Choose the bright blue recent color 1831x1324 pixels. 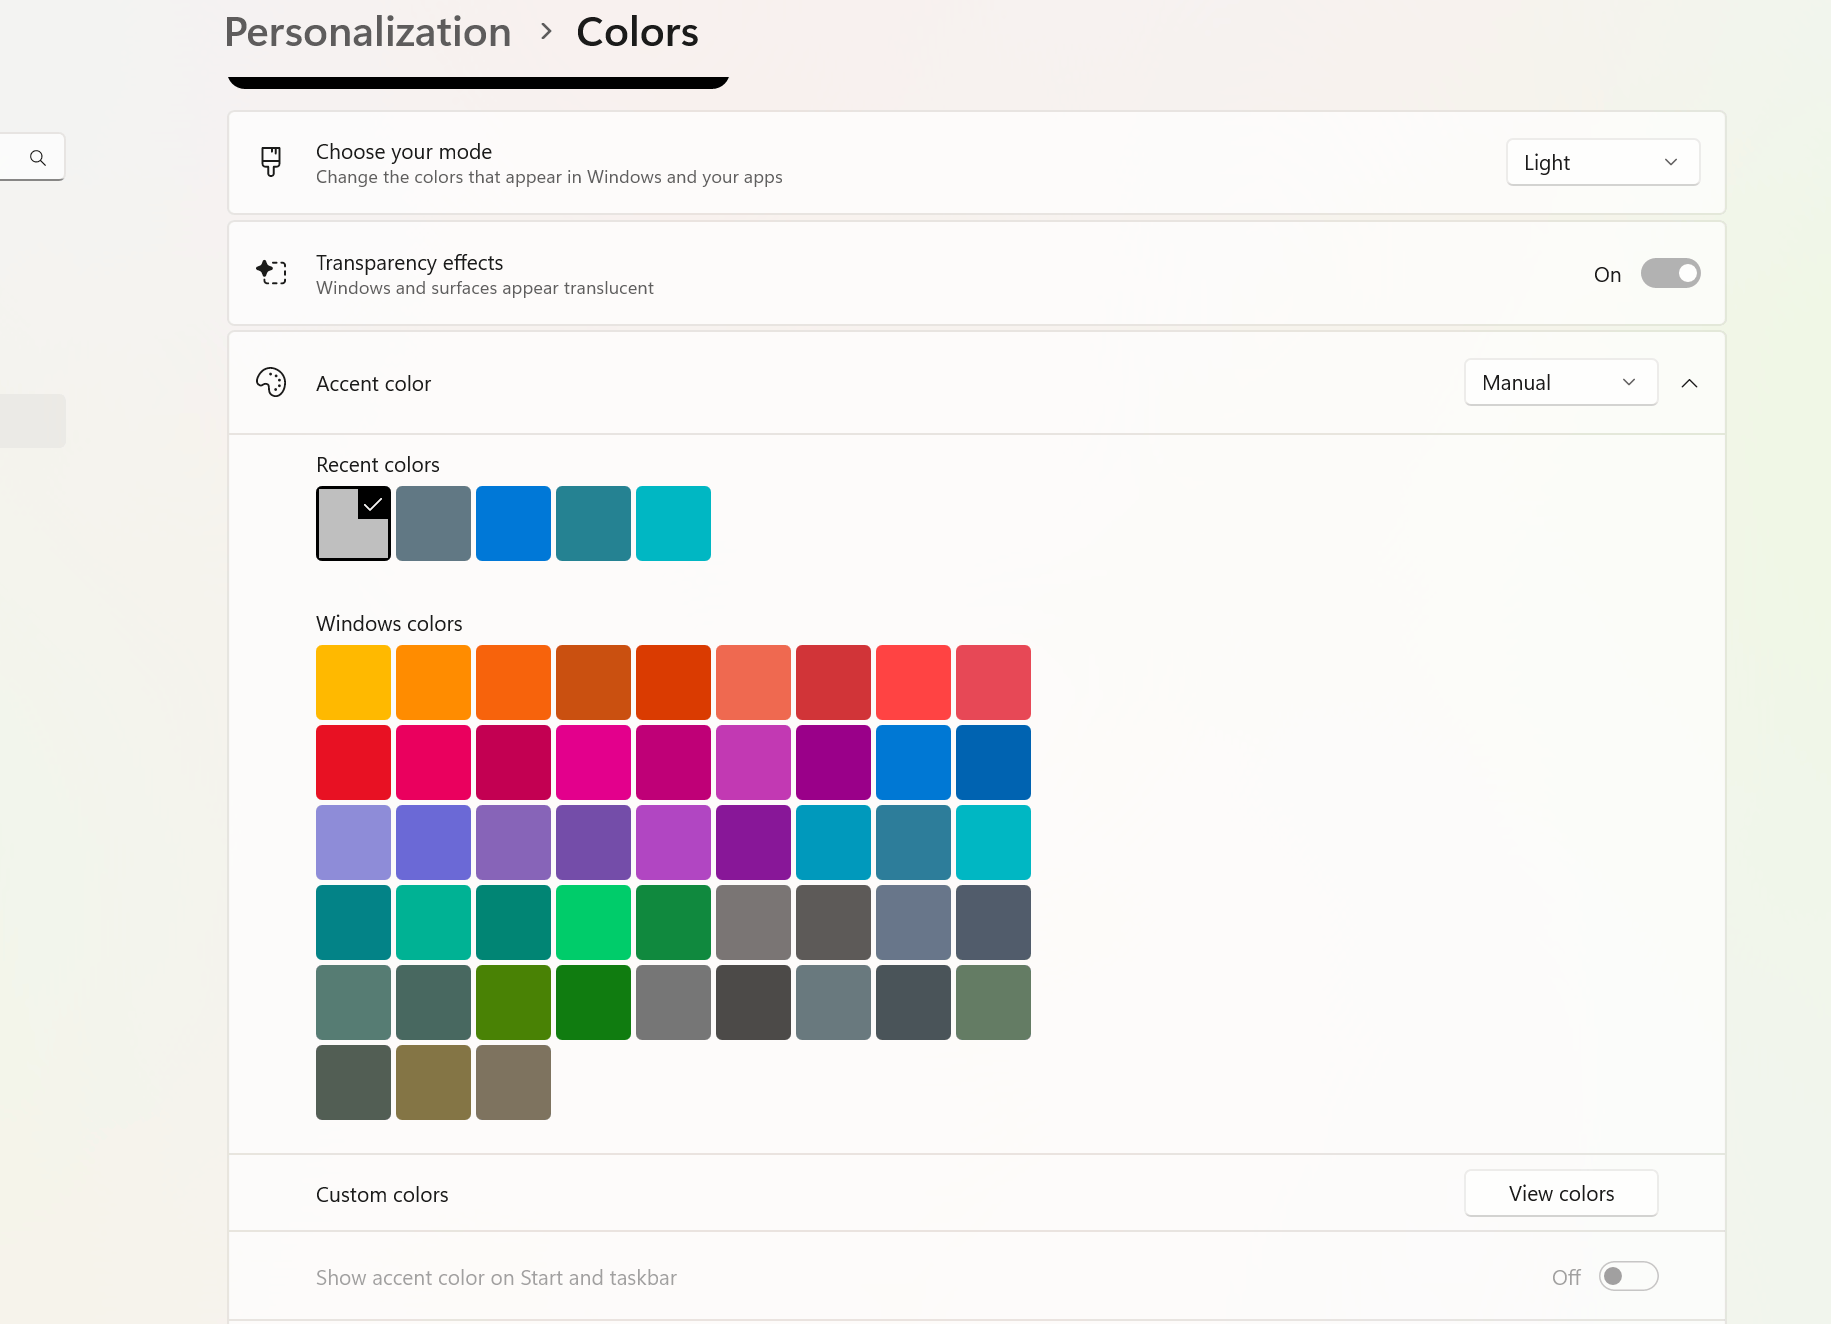[513, 524]
